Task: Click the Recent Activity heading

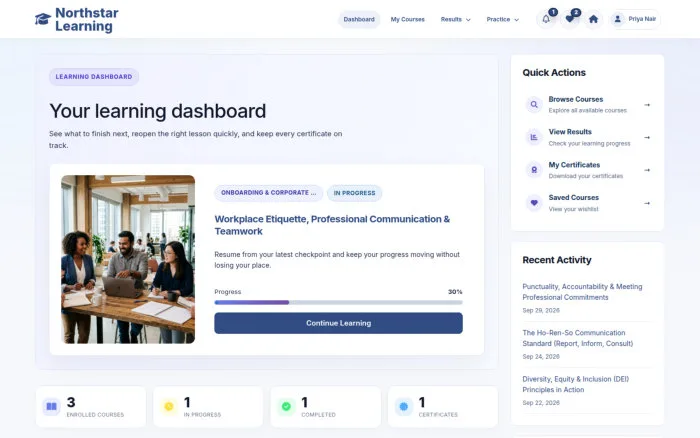Action: click(557, 260)
